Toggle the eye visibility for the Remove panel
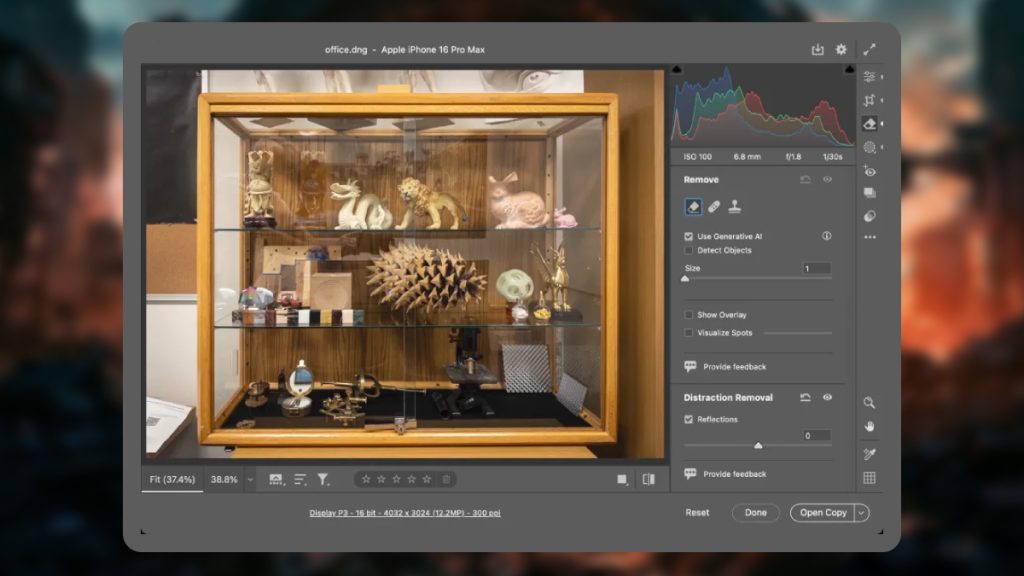 [826, 180]
